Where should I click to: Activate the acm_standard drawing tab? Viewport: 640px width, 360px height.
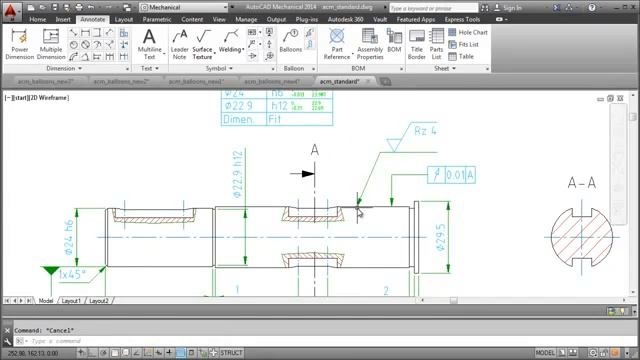[x=340, y=82]
